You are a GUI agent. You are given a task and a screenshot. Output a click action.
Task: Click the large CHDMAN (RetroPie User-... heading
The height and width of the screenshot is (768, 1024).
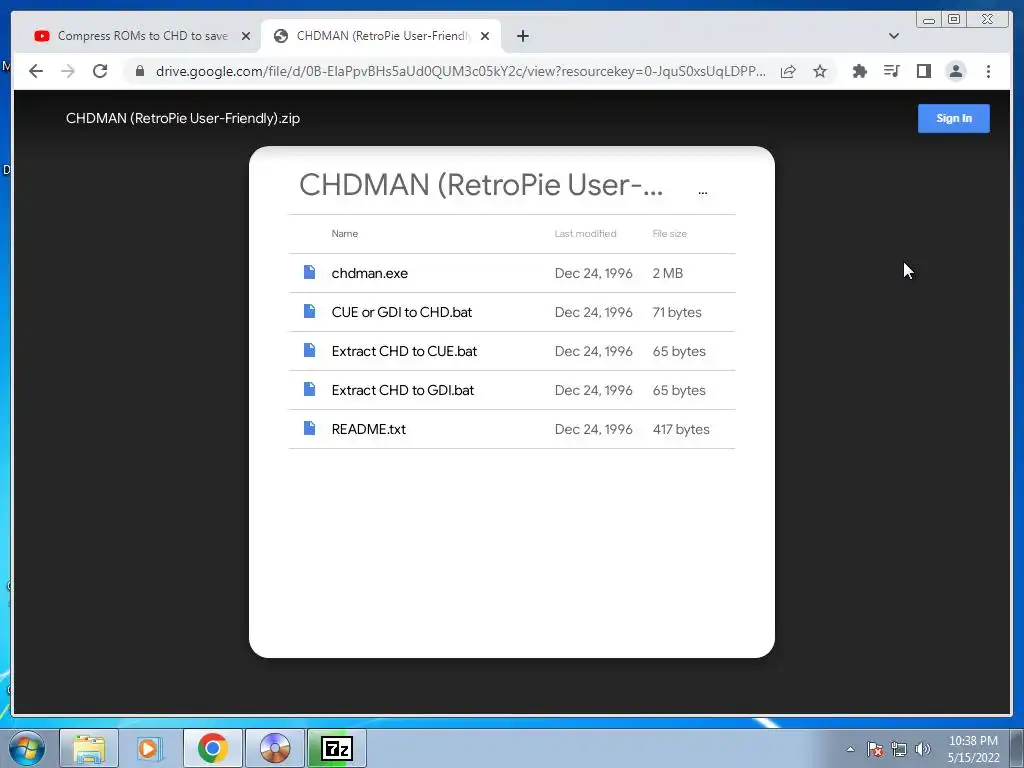click(481, 185)
